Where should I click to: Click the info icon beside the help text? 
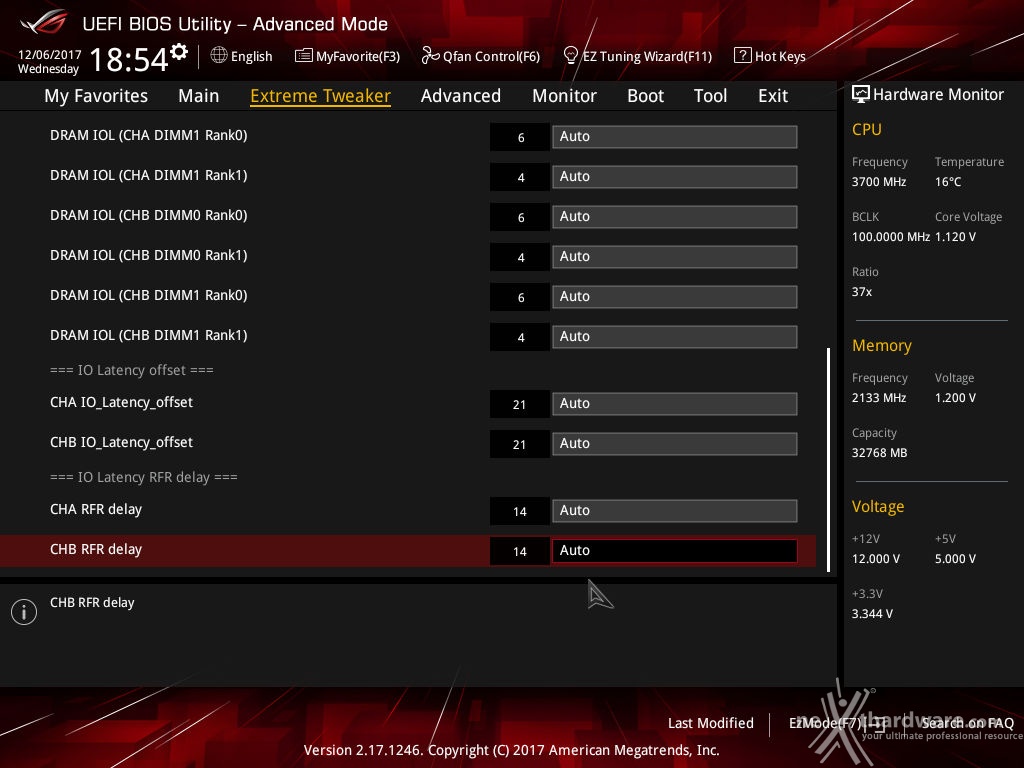24,612
